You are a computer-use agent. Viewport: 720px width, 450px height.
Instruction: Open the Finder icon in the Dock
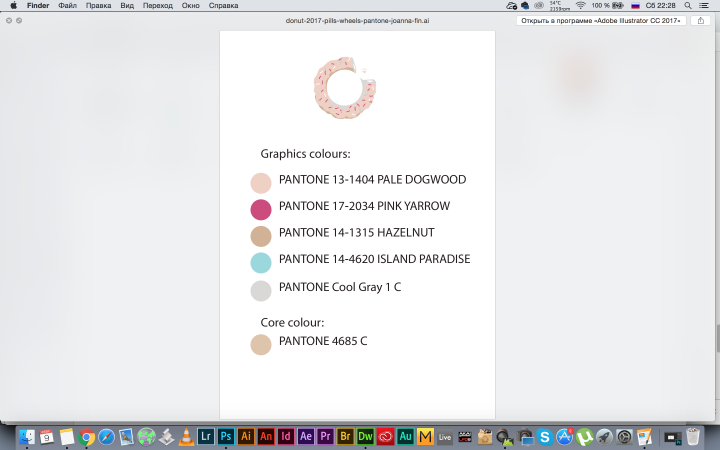[x=27, y=437]
